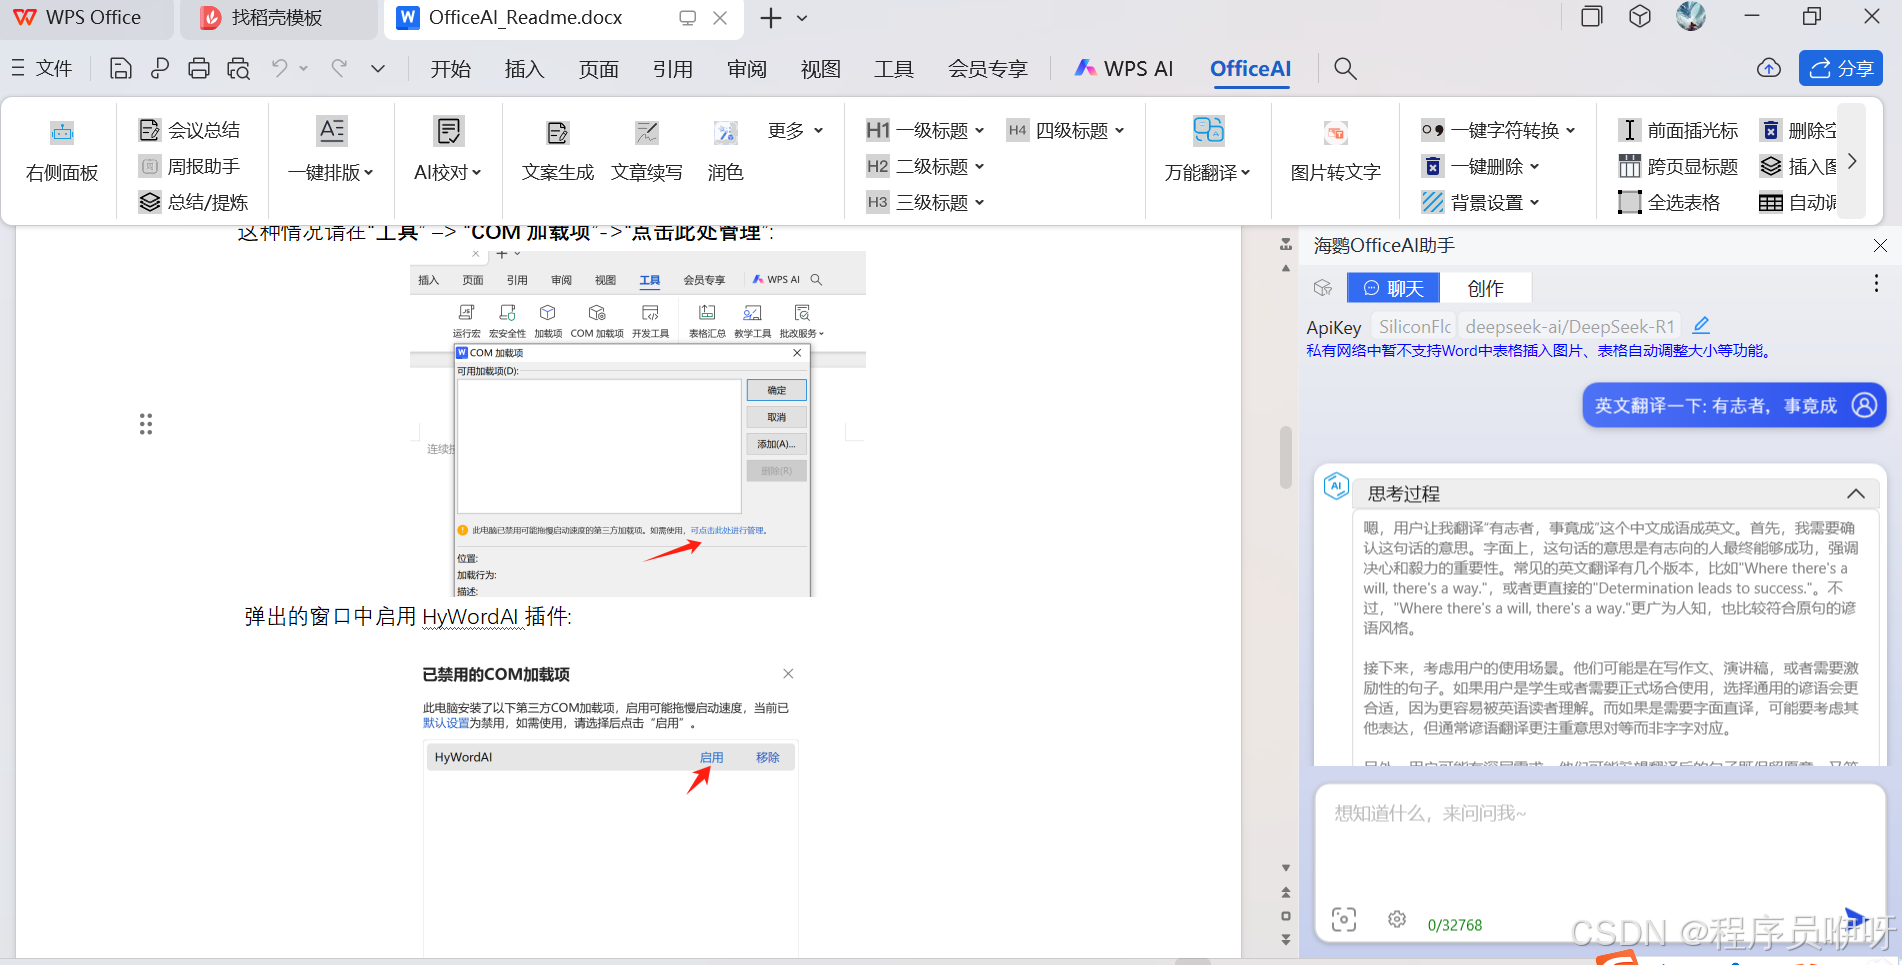Expand ribbon overflow arrow at right
1902x965 pixels.
1852,161
